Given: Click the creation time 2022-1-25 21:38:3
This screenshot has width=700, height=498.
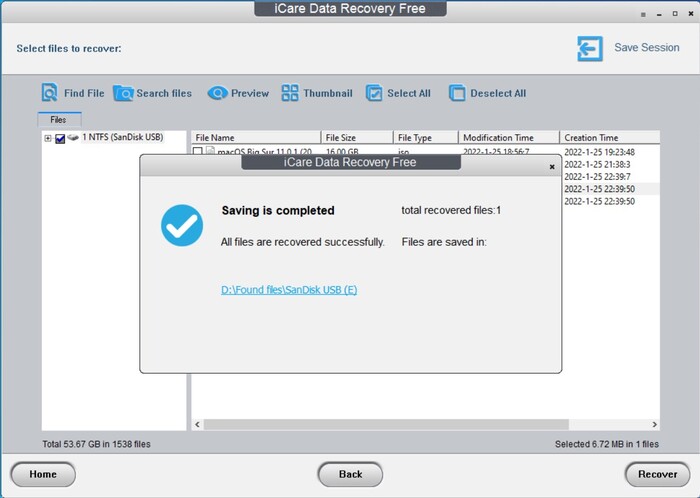Looking at the screenshot, I should coord(597,165).
